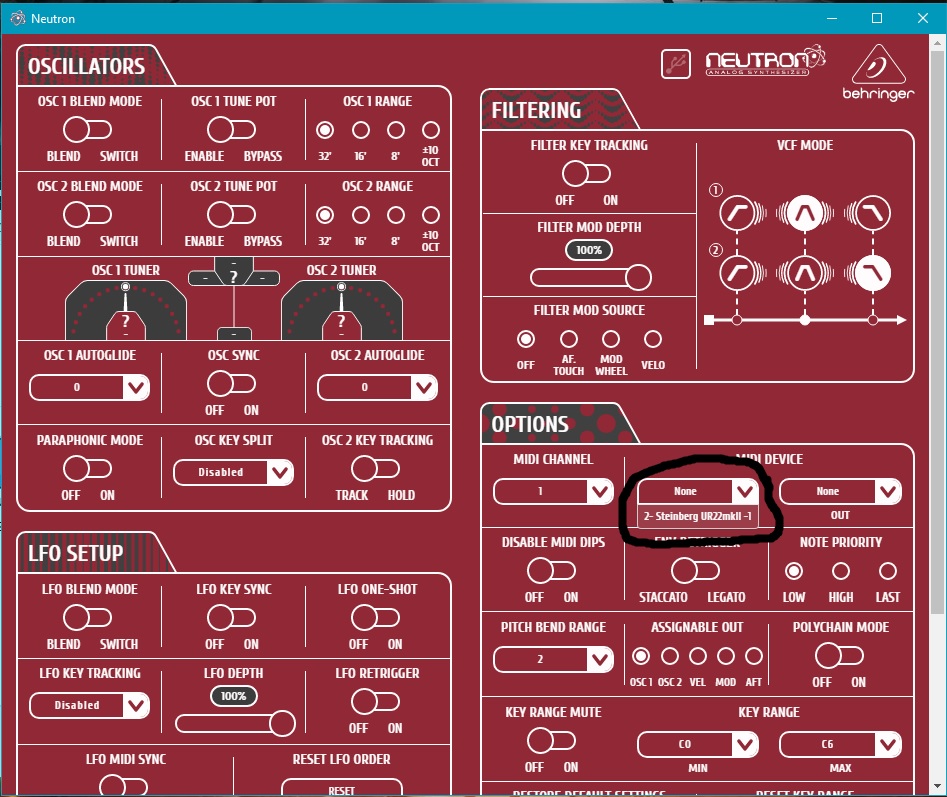Select VCF mode 1 low-pass filter icon

873,213
